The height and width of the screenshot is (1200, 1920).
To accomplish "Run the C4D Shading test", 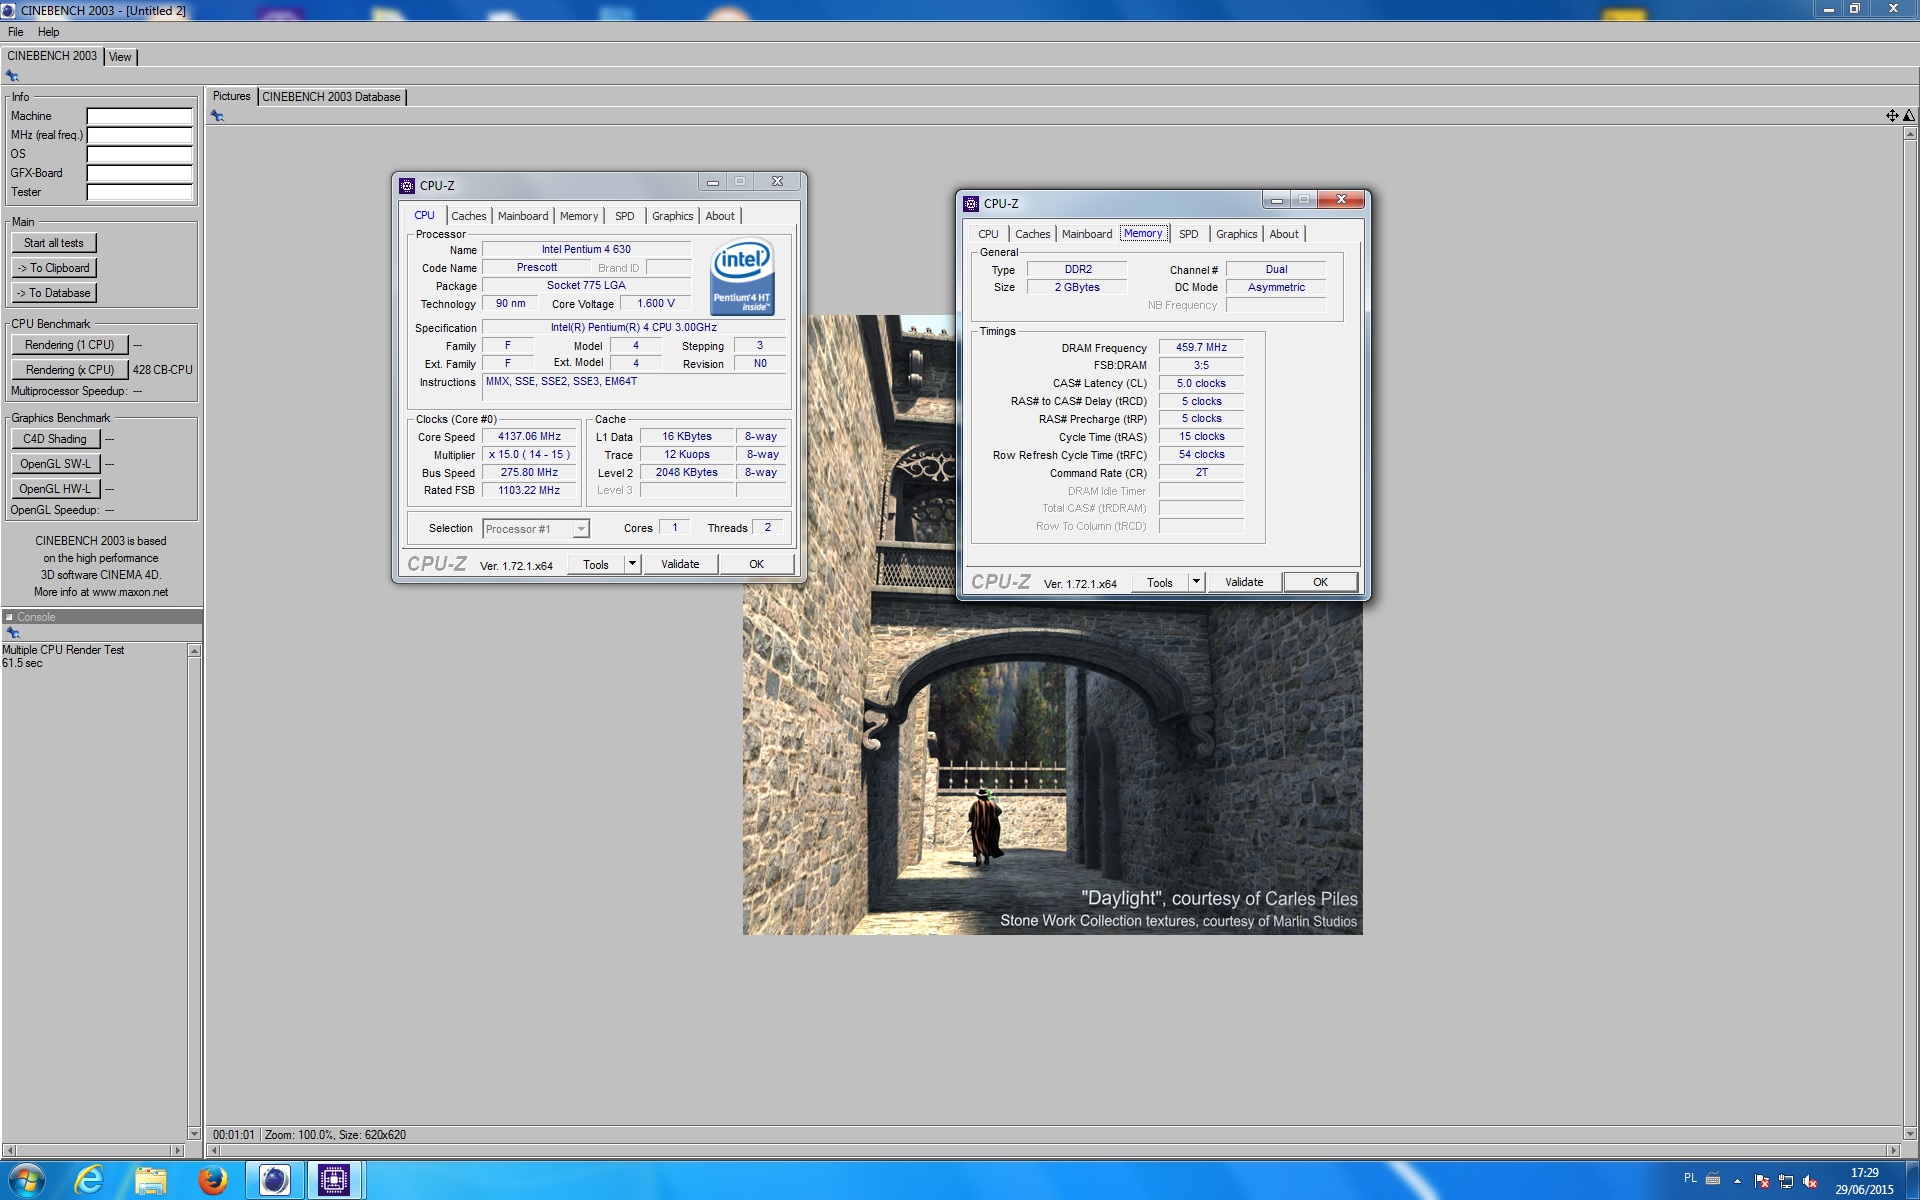I will click(56, 439).
